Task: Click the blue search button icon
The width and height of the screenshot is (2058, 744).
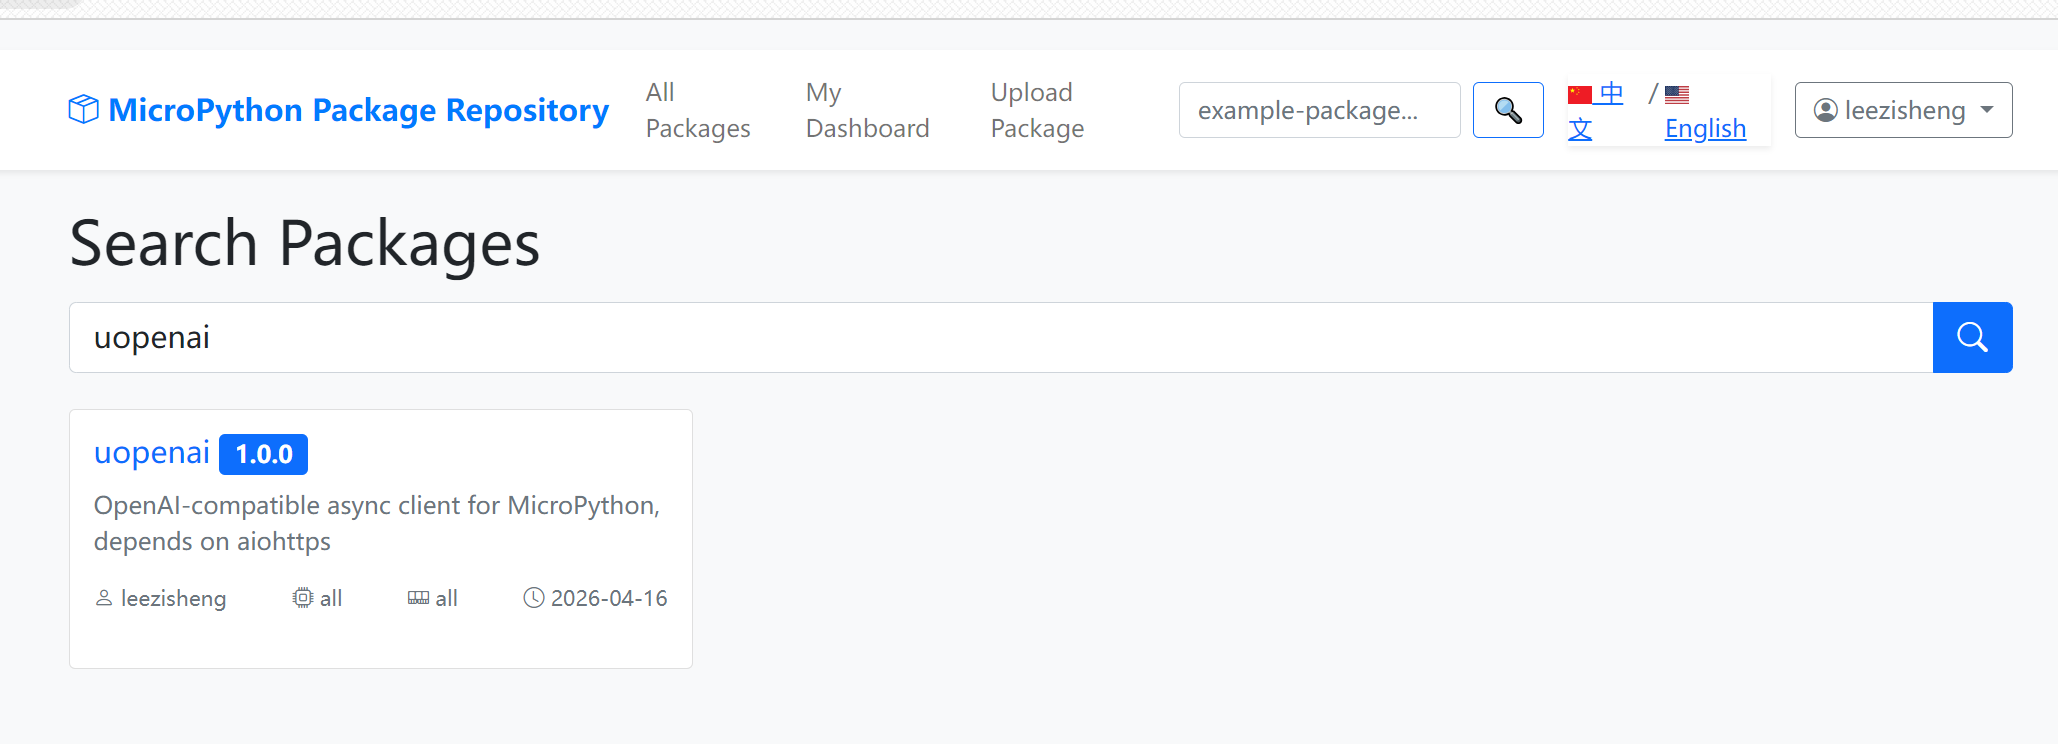Action: [x=1972, y=337]
